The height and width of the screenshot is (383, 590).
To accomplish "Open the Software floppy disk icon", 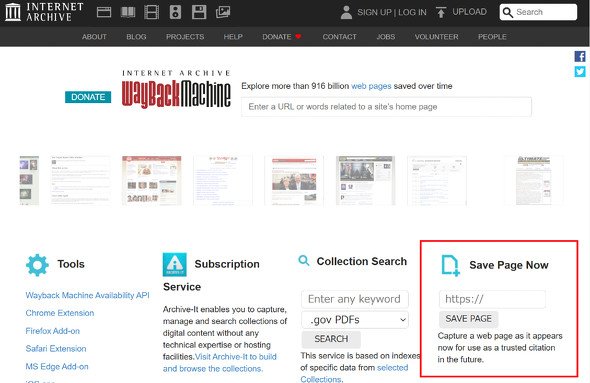I will [199, 12].
